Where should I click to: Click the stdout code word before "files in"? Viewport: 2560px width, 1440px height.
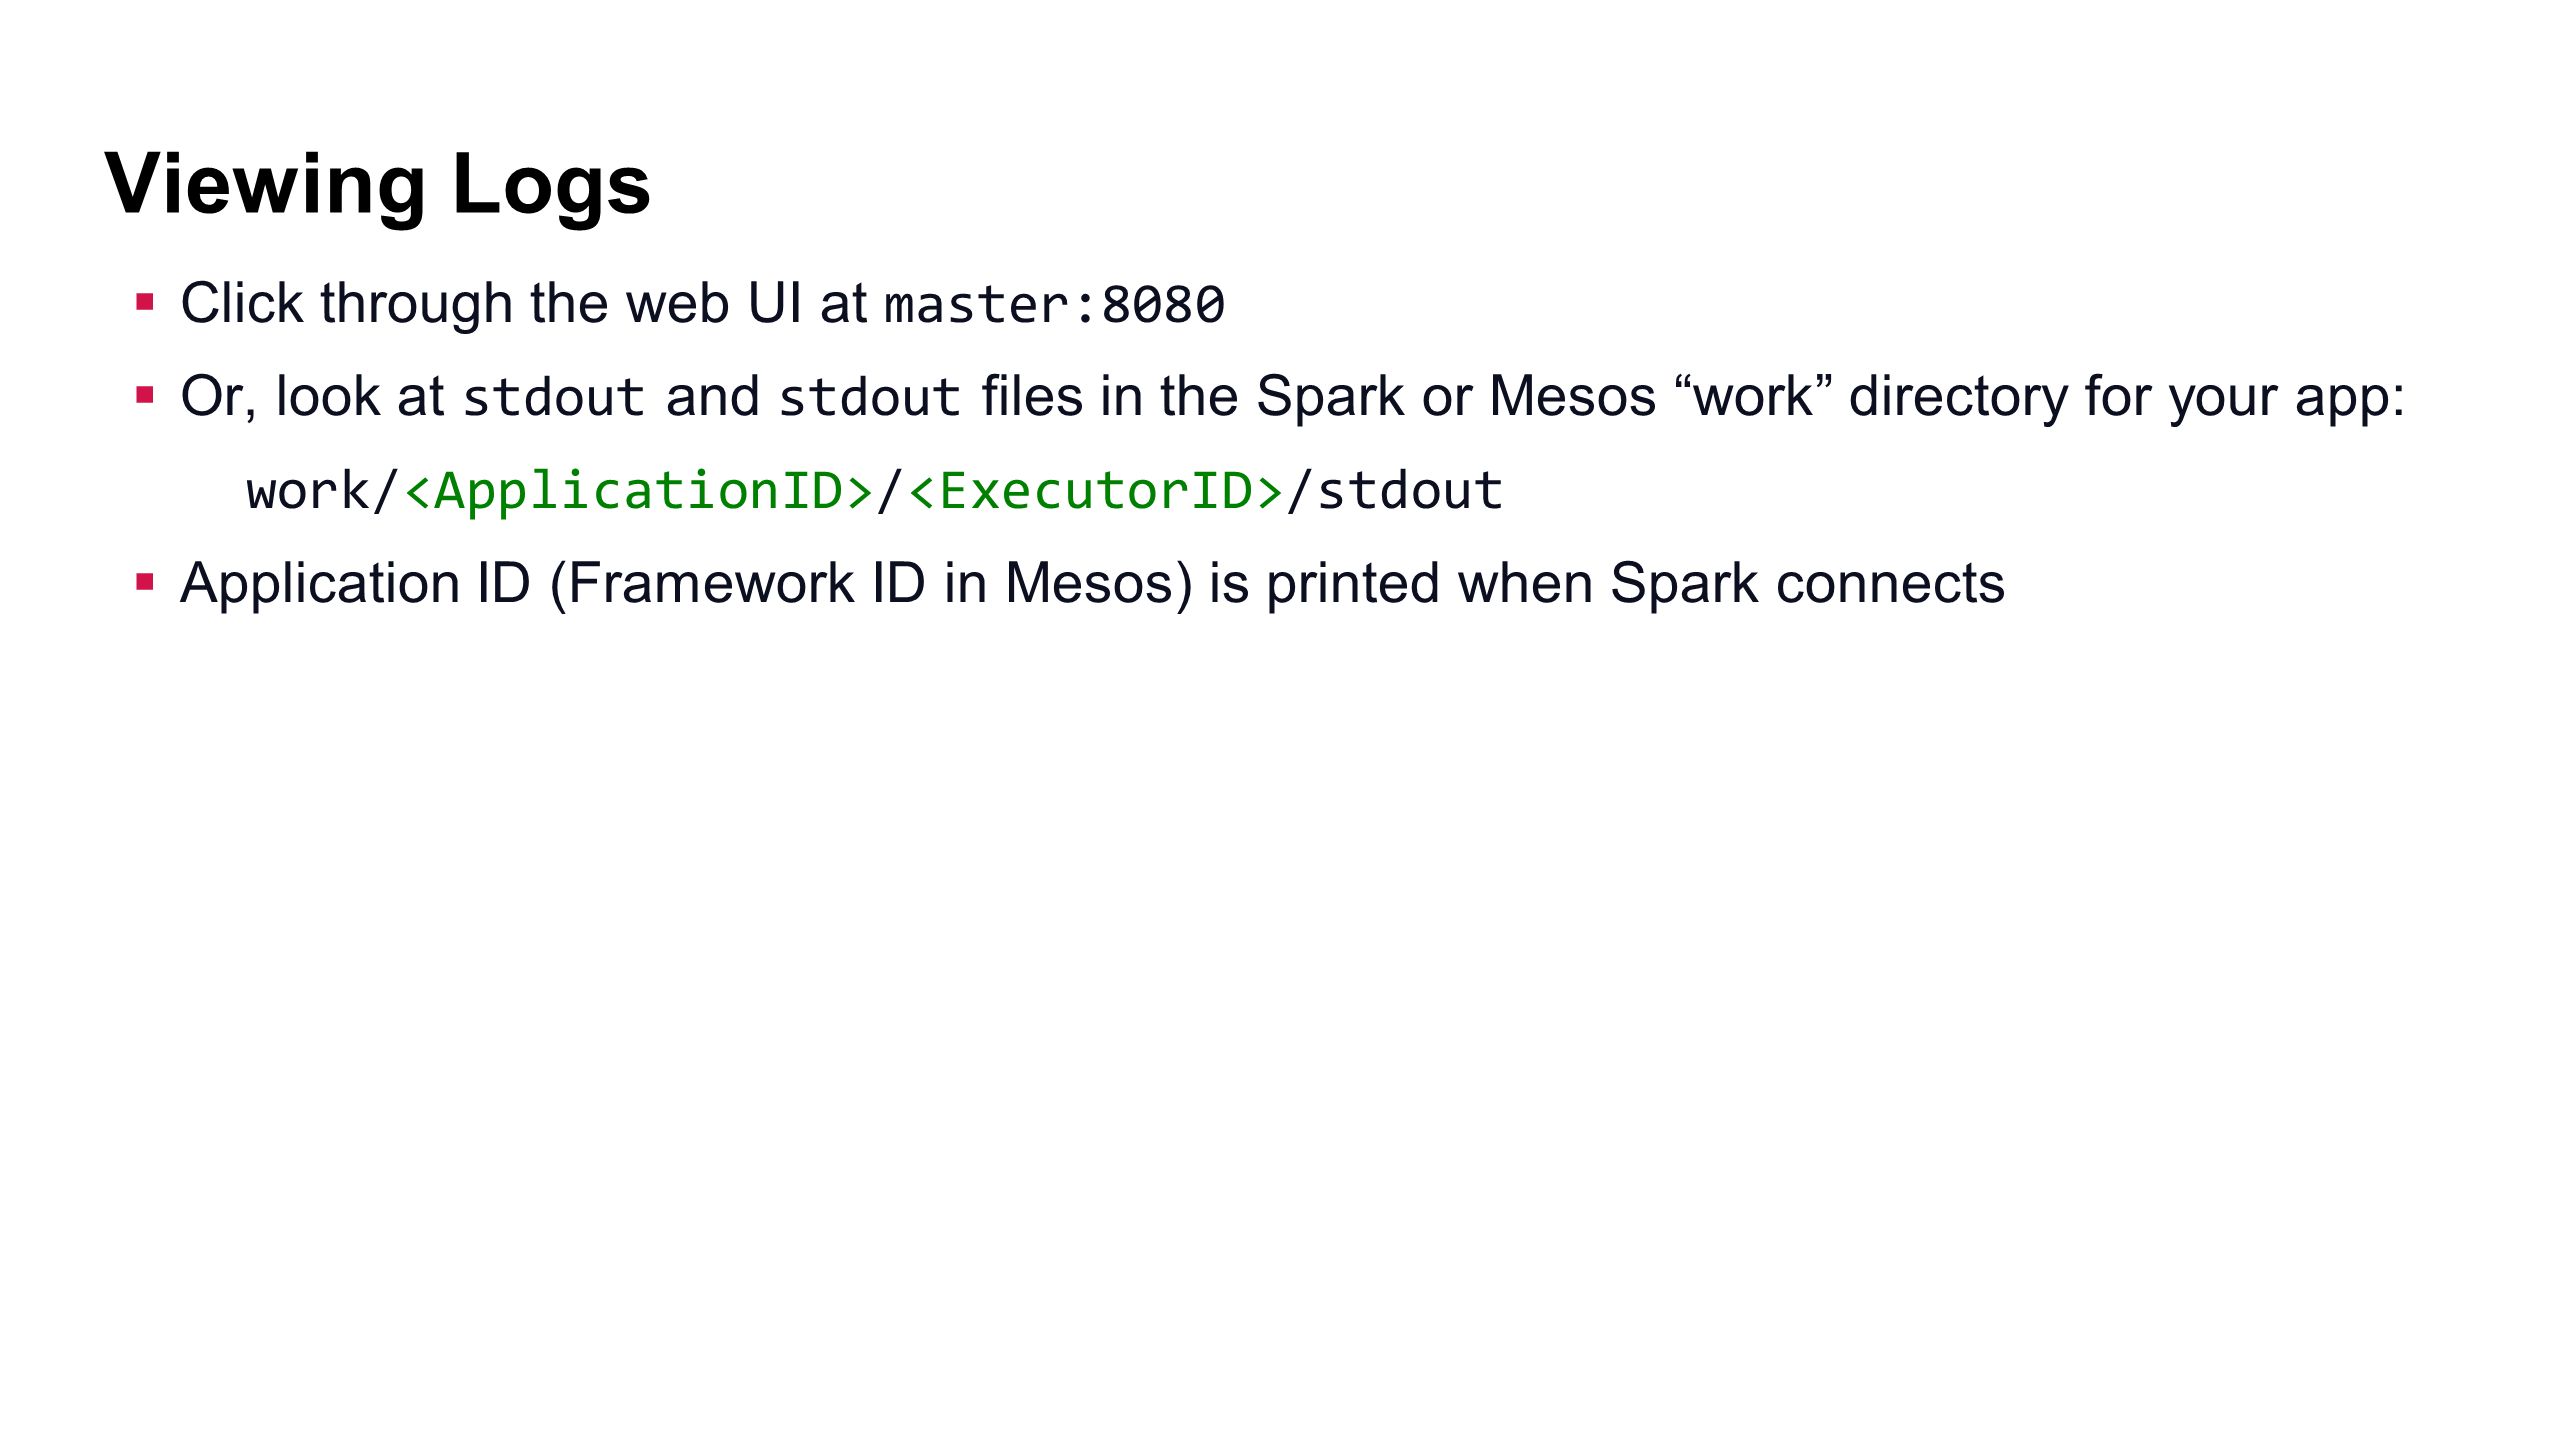[x=870, y=397]
